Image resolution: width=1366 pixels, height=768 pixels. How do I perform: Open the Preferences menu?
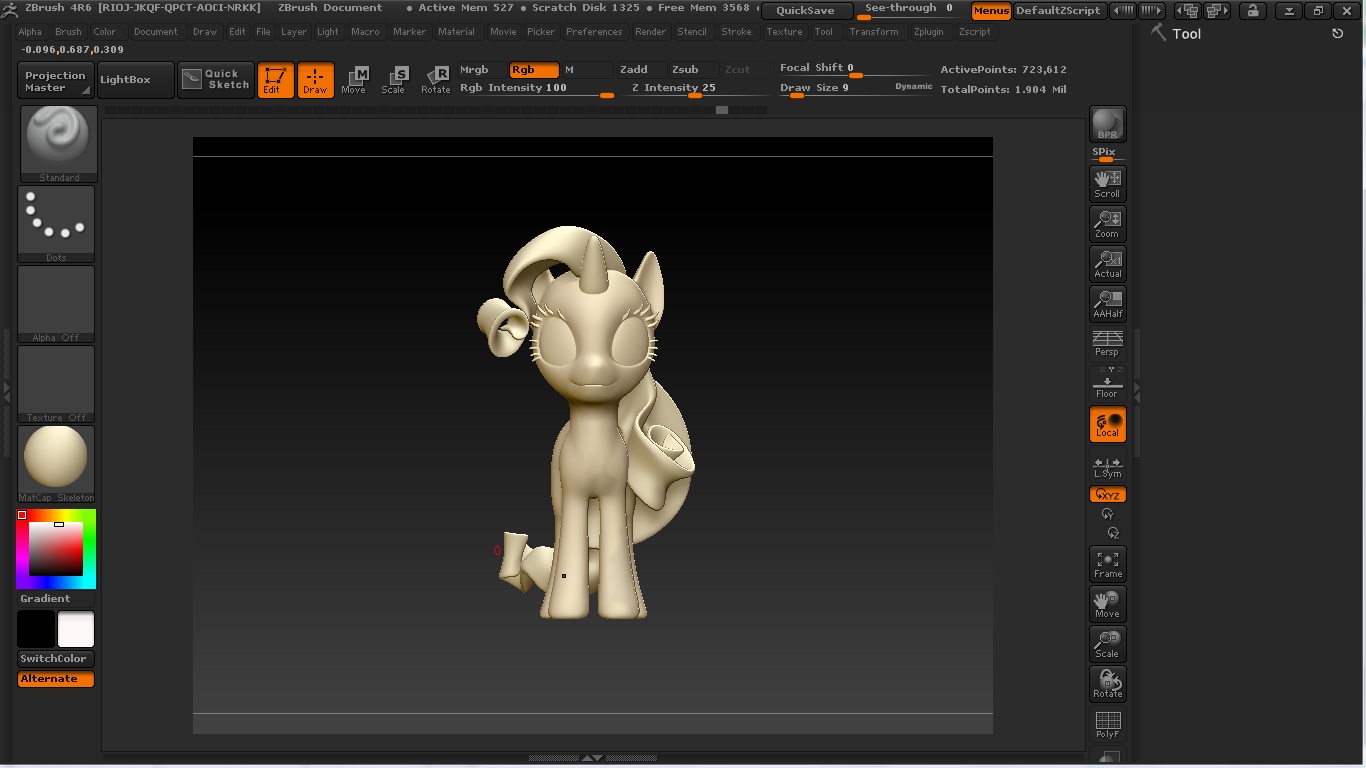click(x=594, y=32)
